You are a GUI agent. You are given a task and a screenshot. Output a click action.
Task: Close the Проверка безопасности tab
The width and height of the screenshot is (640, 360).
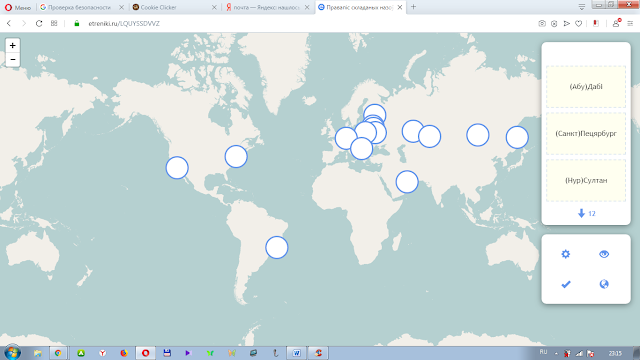point(121,7)
